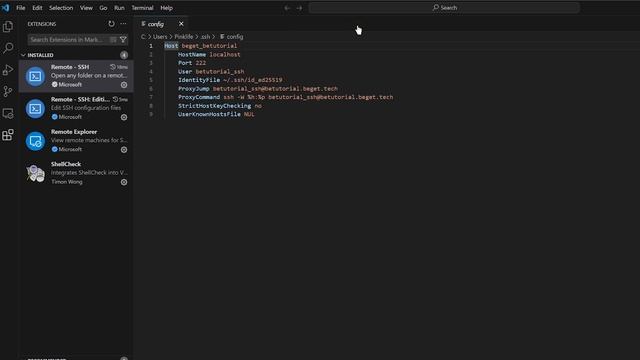Open Remote Explorer extension title
Screen dimensions: 640x360
(74, 132)
